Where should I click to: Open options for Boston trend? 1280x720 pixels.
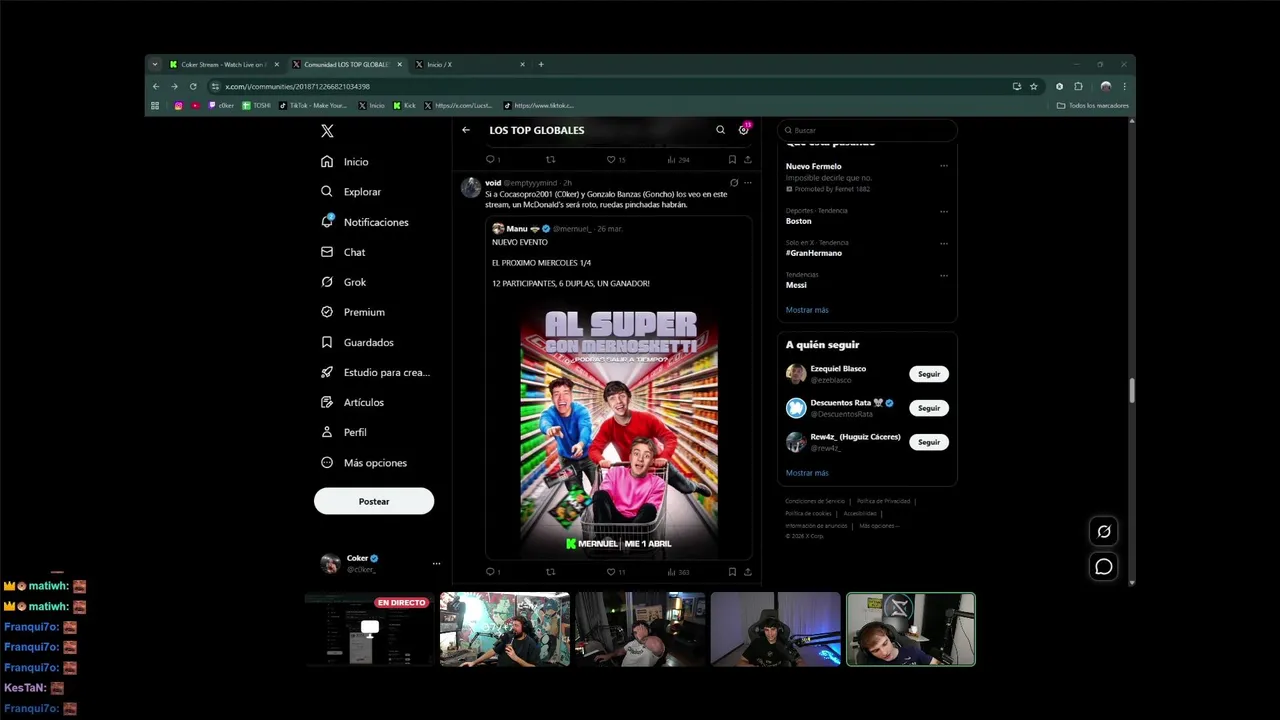944,211
